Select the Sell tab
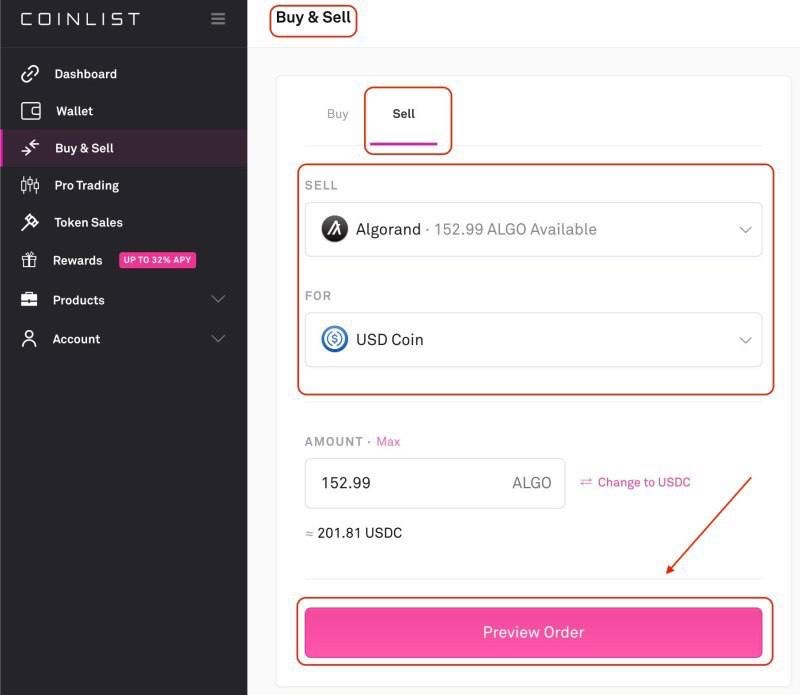The width and height of the screenshot is (800, 695). tap(404, 114)
